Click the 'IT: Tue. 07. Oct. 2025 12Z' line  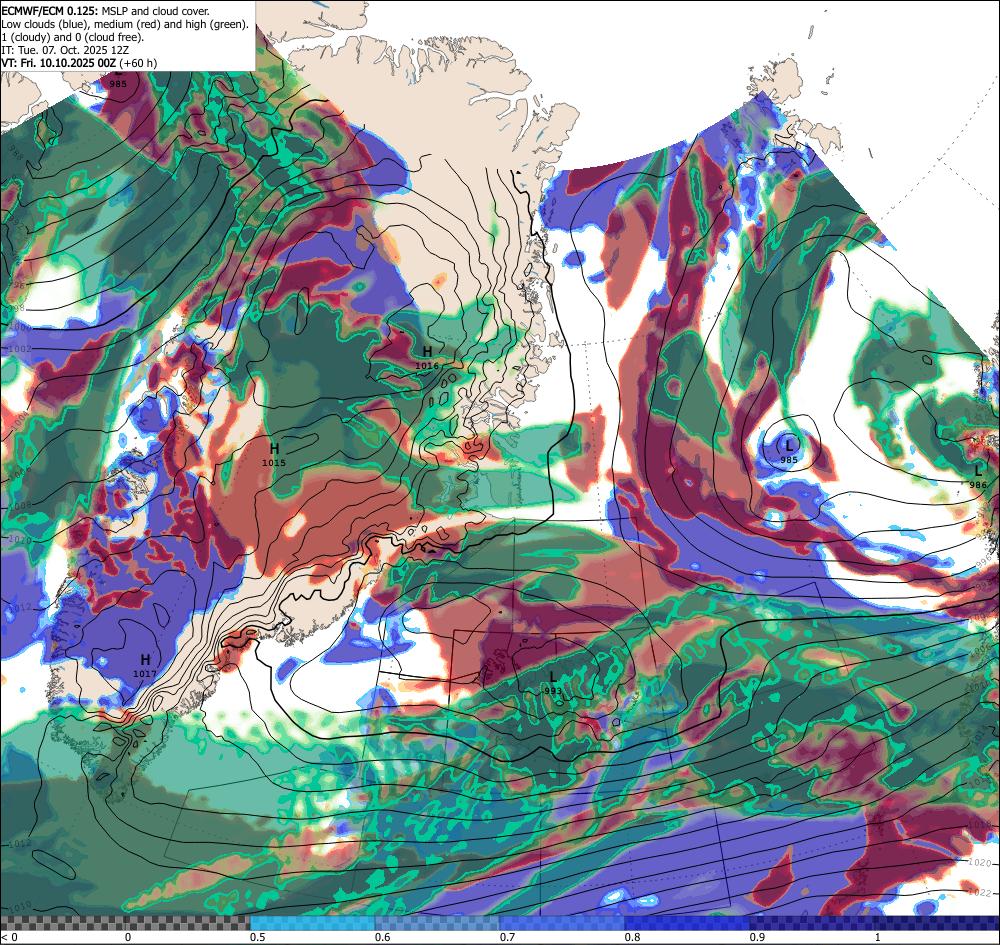click(x=65, y=50)
